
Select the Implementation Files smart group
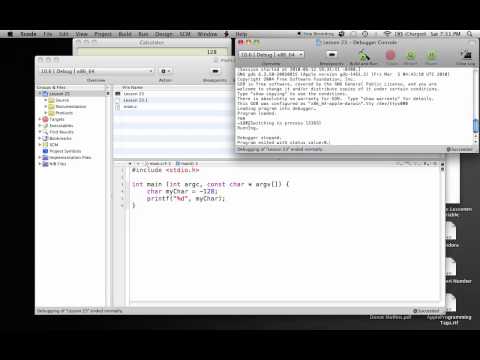tap(70, 157)
